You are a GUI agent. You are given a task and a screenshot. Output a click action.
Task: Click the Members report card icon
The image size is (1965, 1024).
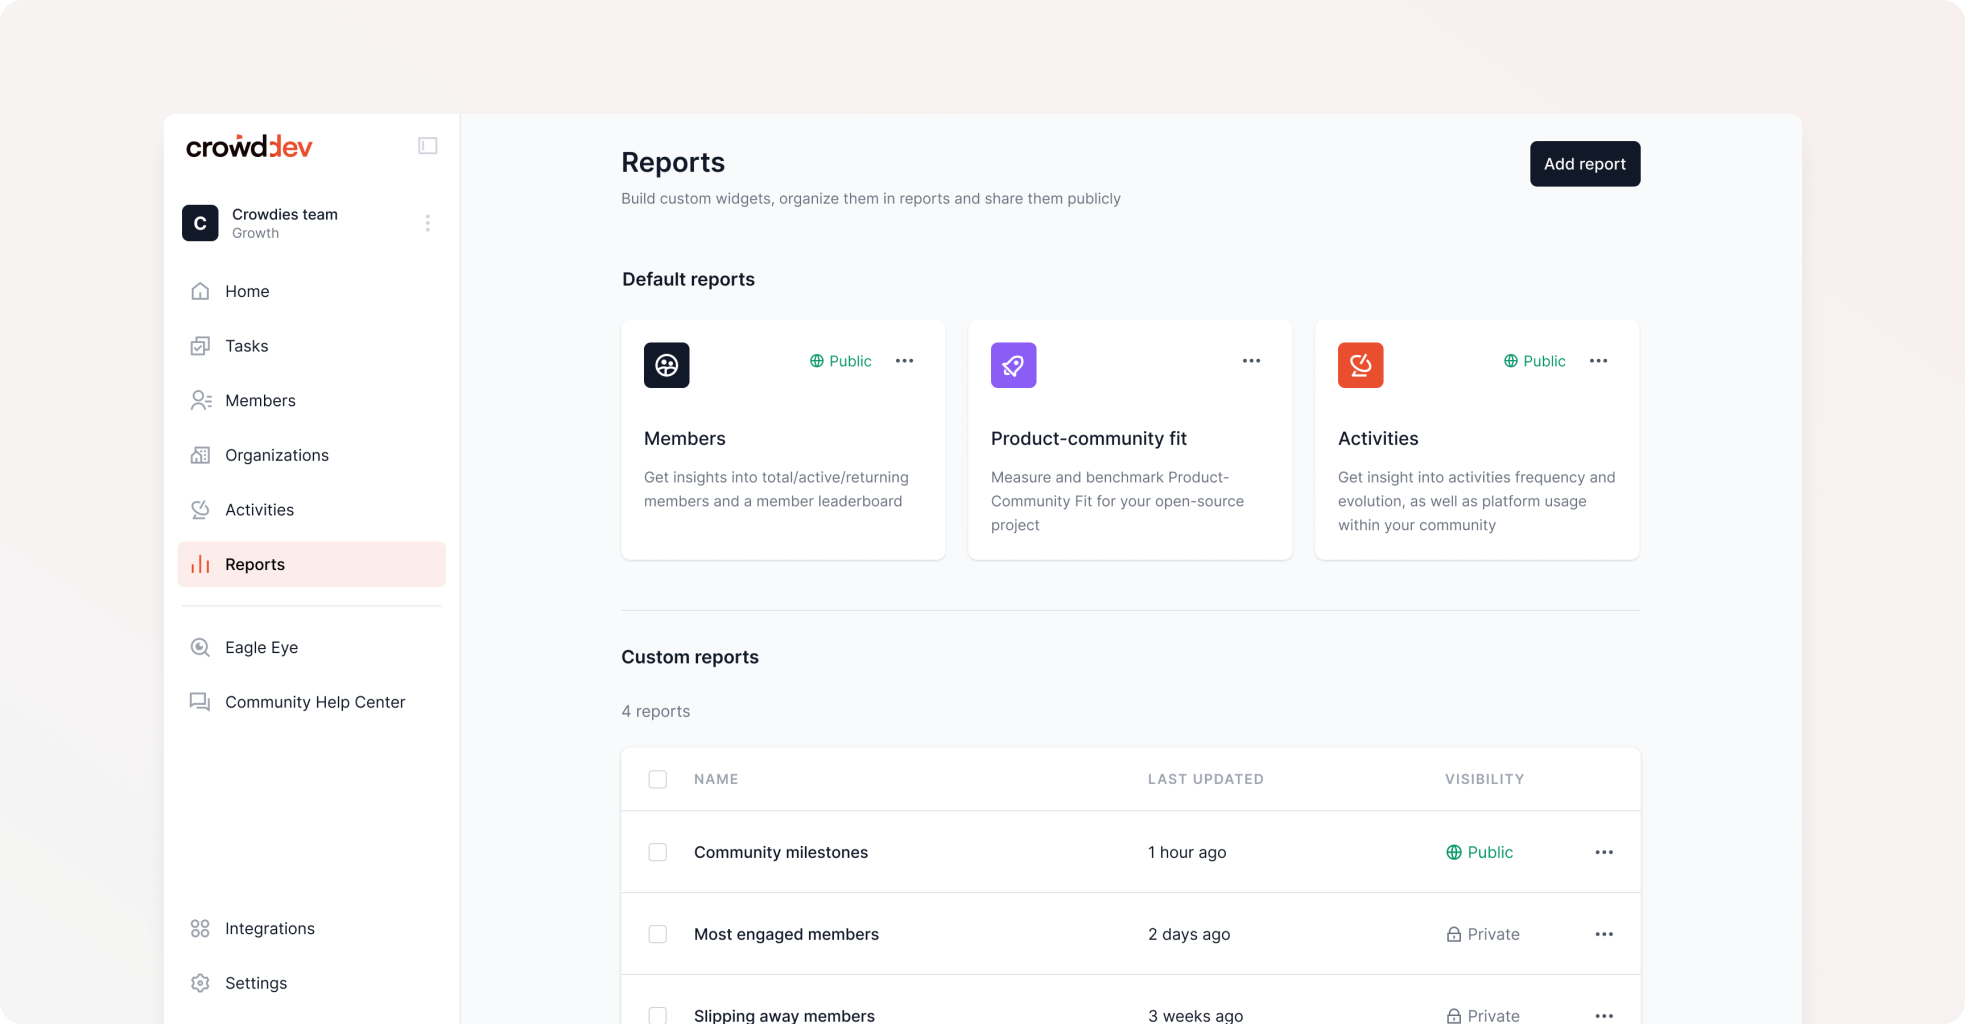click(667, 365)
